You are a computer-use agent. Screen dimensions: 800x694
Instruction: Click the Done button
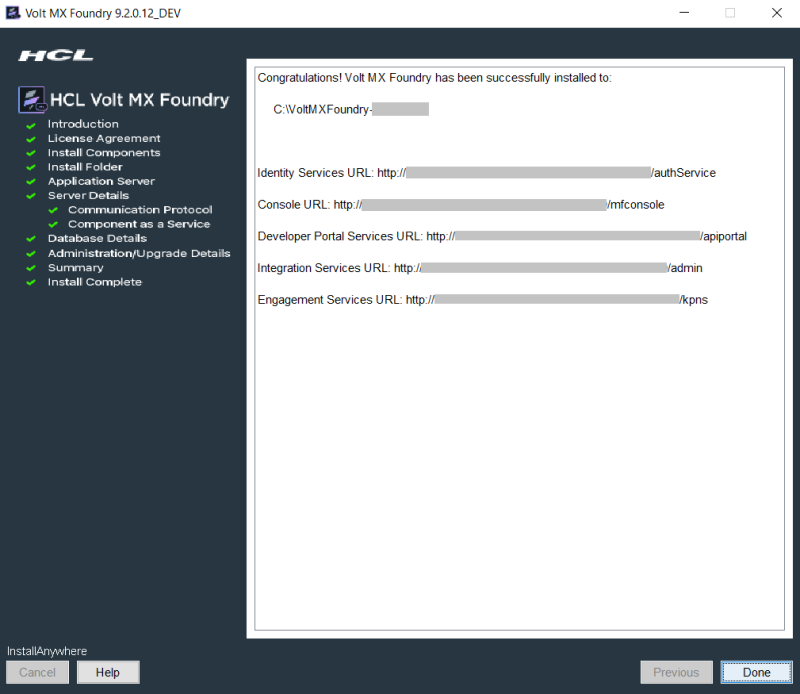pos(757,672)
